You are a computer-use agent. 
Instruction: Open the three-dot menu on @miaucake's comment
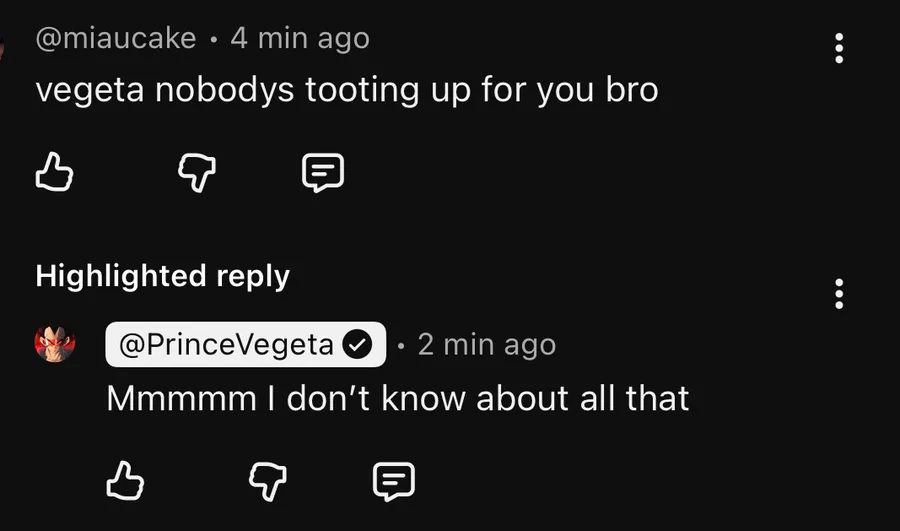838,47
